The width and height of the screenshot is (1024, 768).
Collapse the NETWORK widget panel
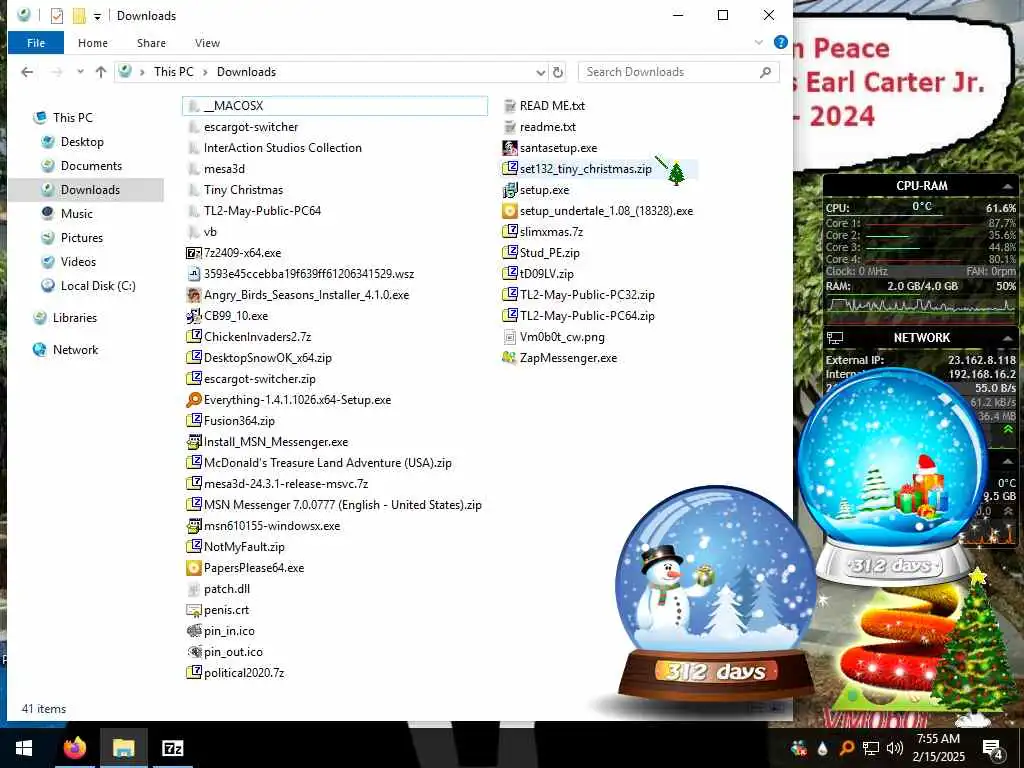point(1007,338)
